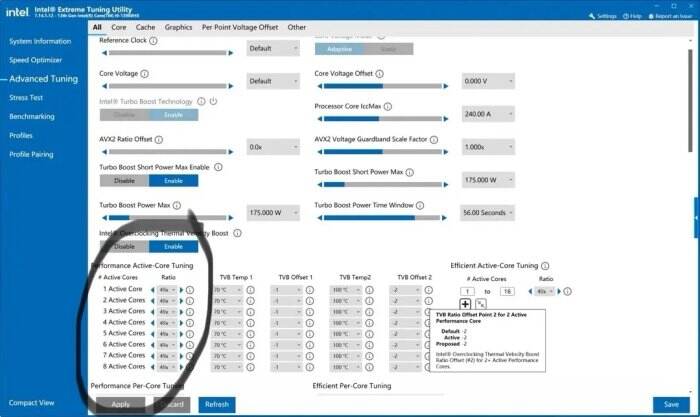
Task: Open the Core Voltage Offset 0.000 V dropdown
Action: click(488, 81)
